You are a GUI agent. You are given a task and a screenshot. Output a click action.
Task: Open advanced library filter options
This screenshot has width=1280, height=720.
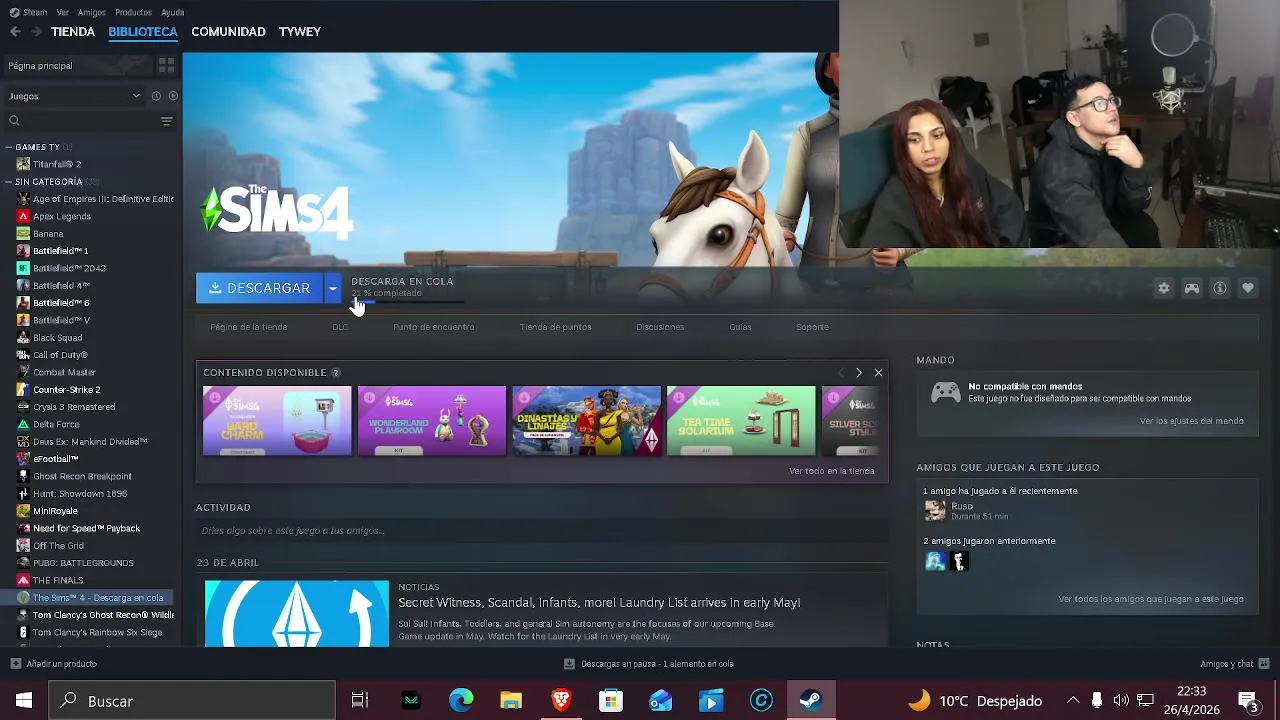point(166,121)
